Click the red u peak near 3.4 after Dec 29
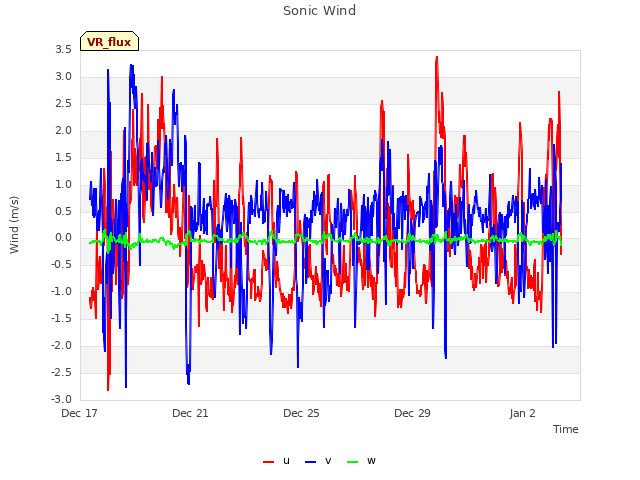 click(437, 58)
